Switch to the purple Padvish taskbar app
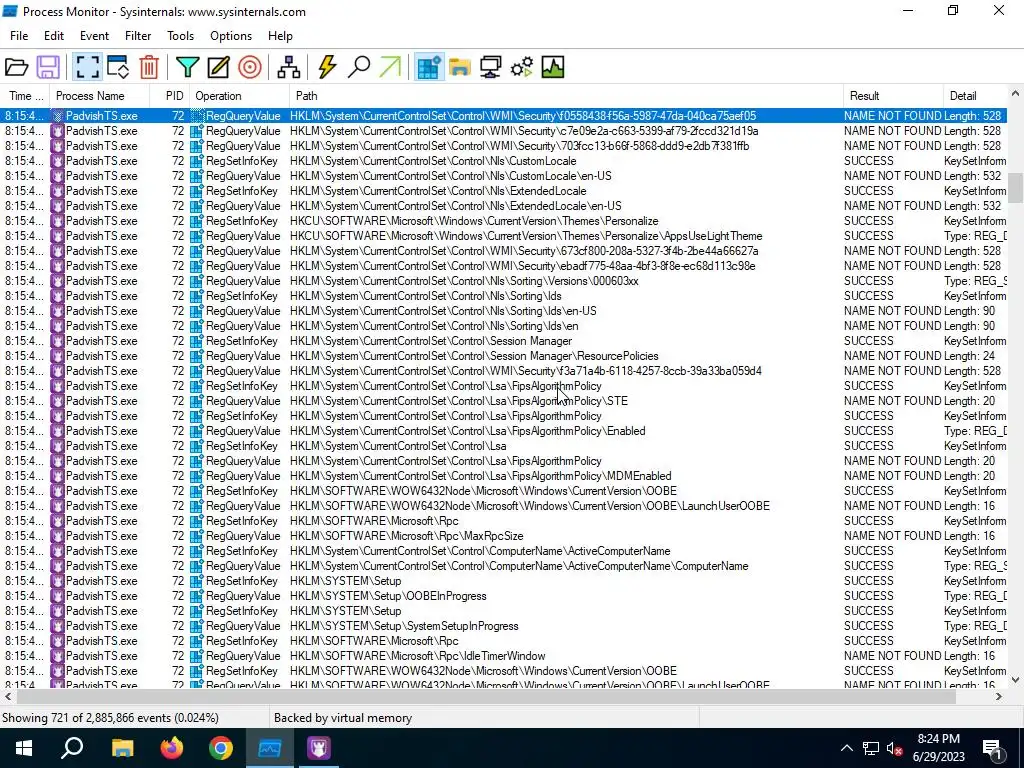 coord(319,748)
